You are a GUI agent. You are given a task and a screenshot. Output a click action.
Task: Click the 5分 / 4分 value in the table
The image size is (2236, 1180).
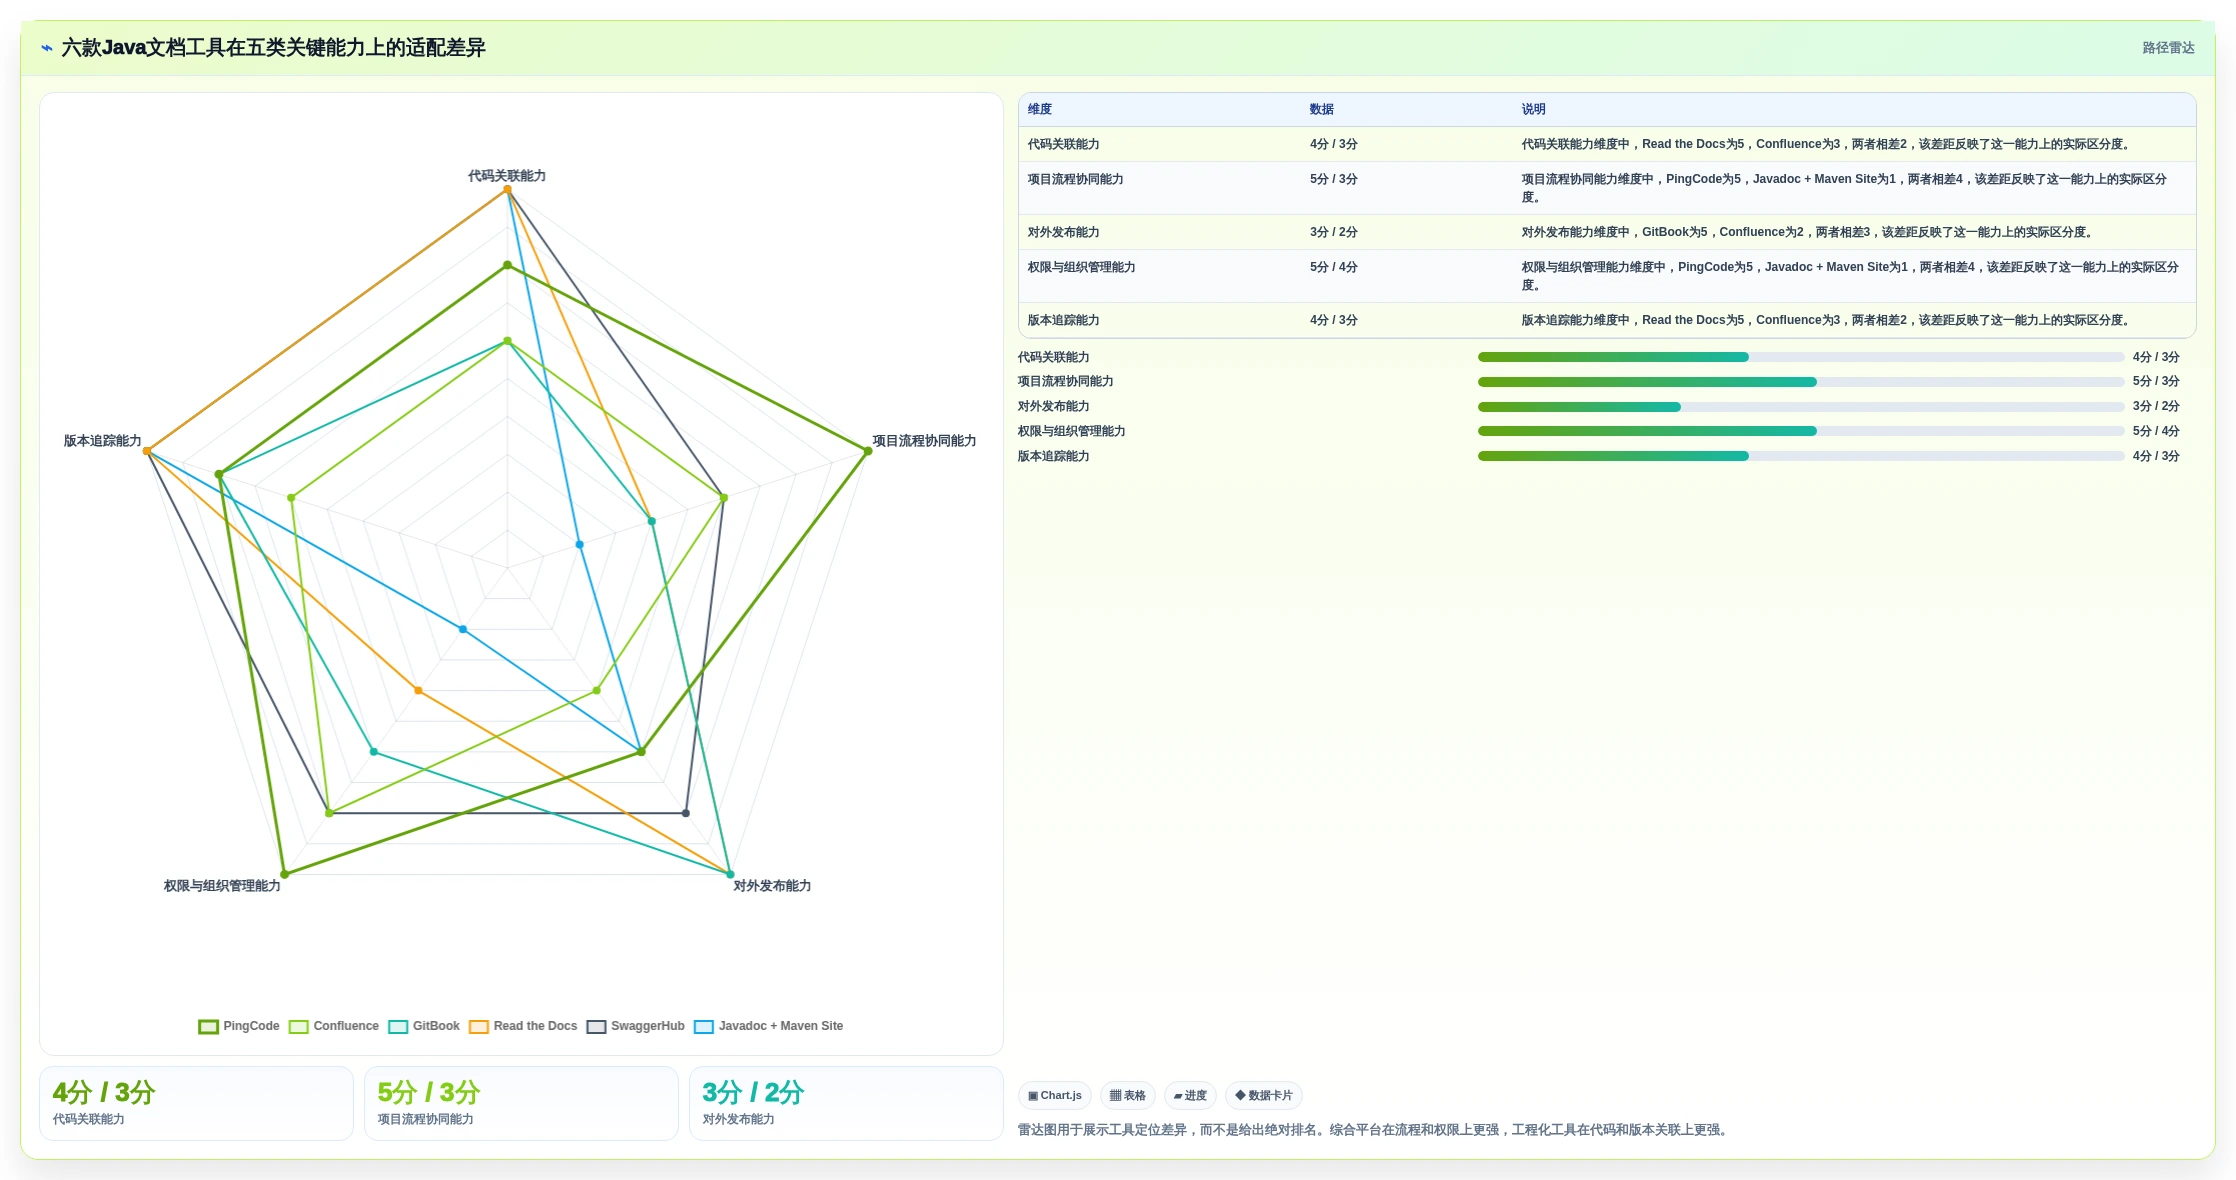click(1334, 267)
